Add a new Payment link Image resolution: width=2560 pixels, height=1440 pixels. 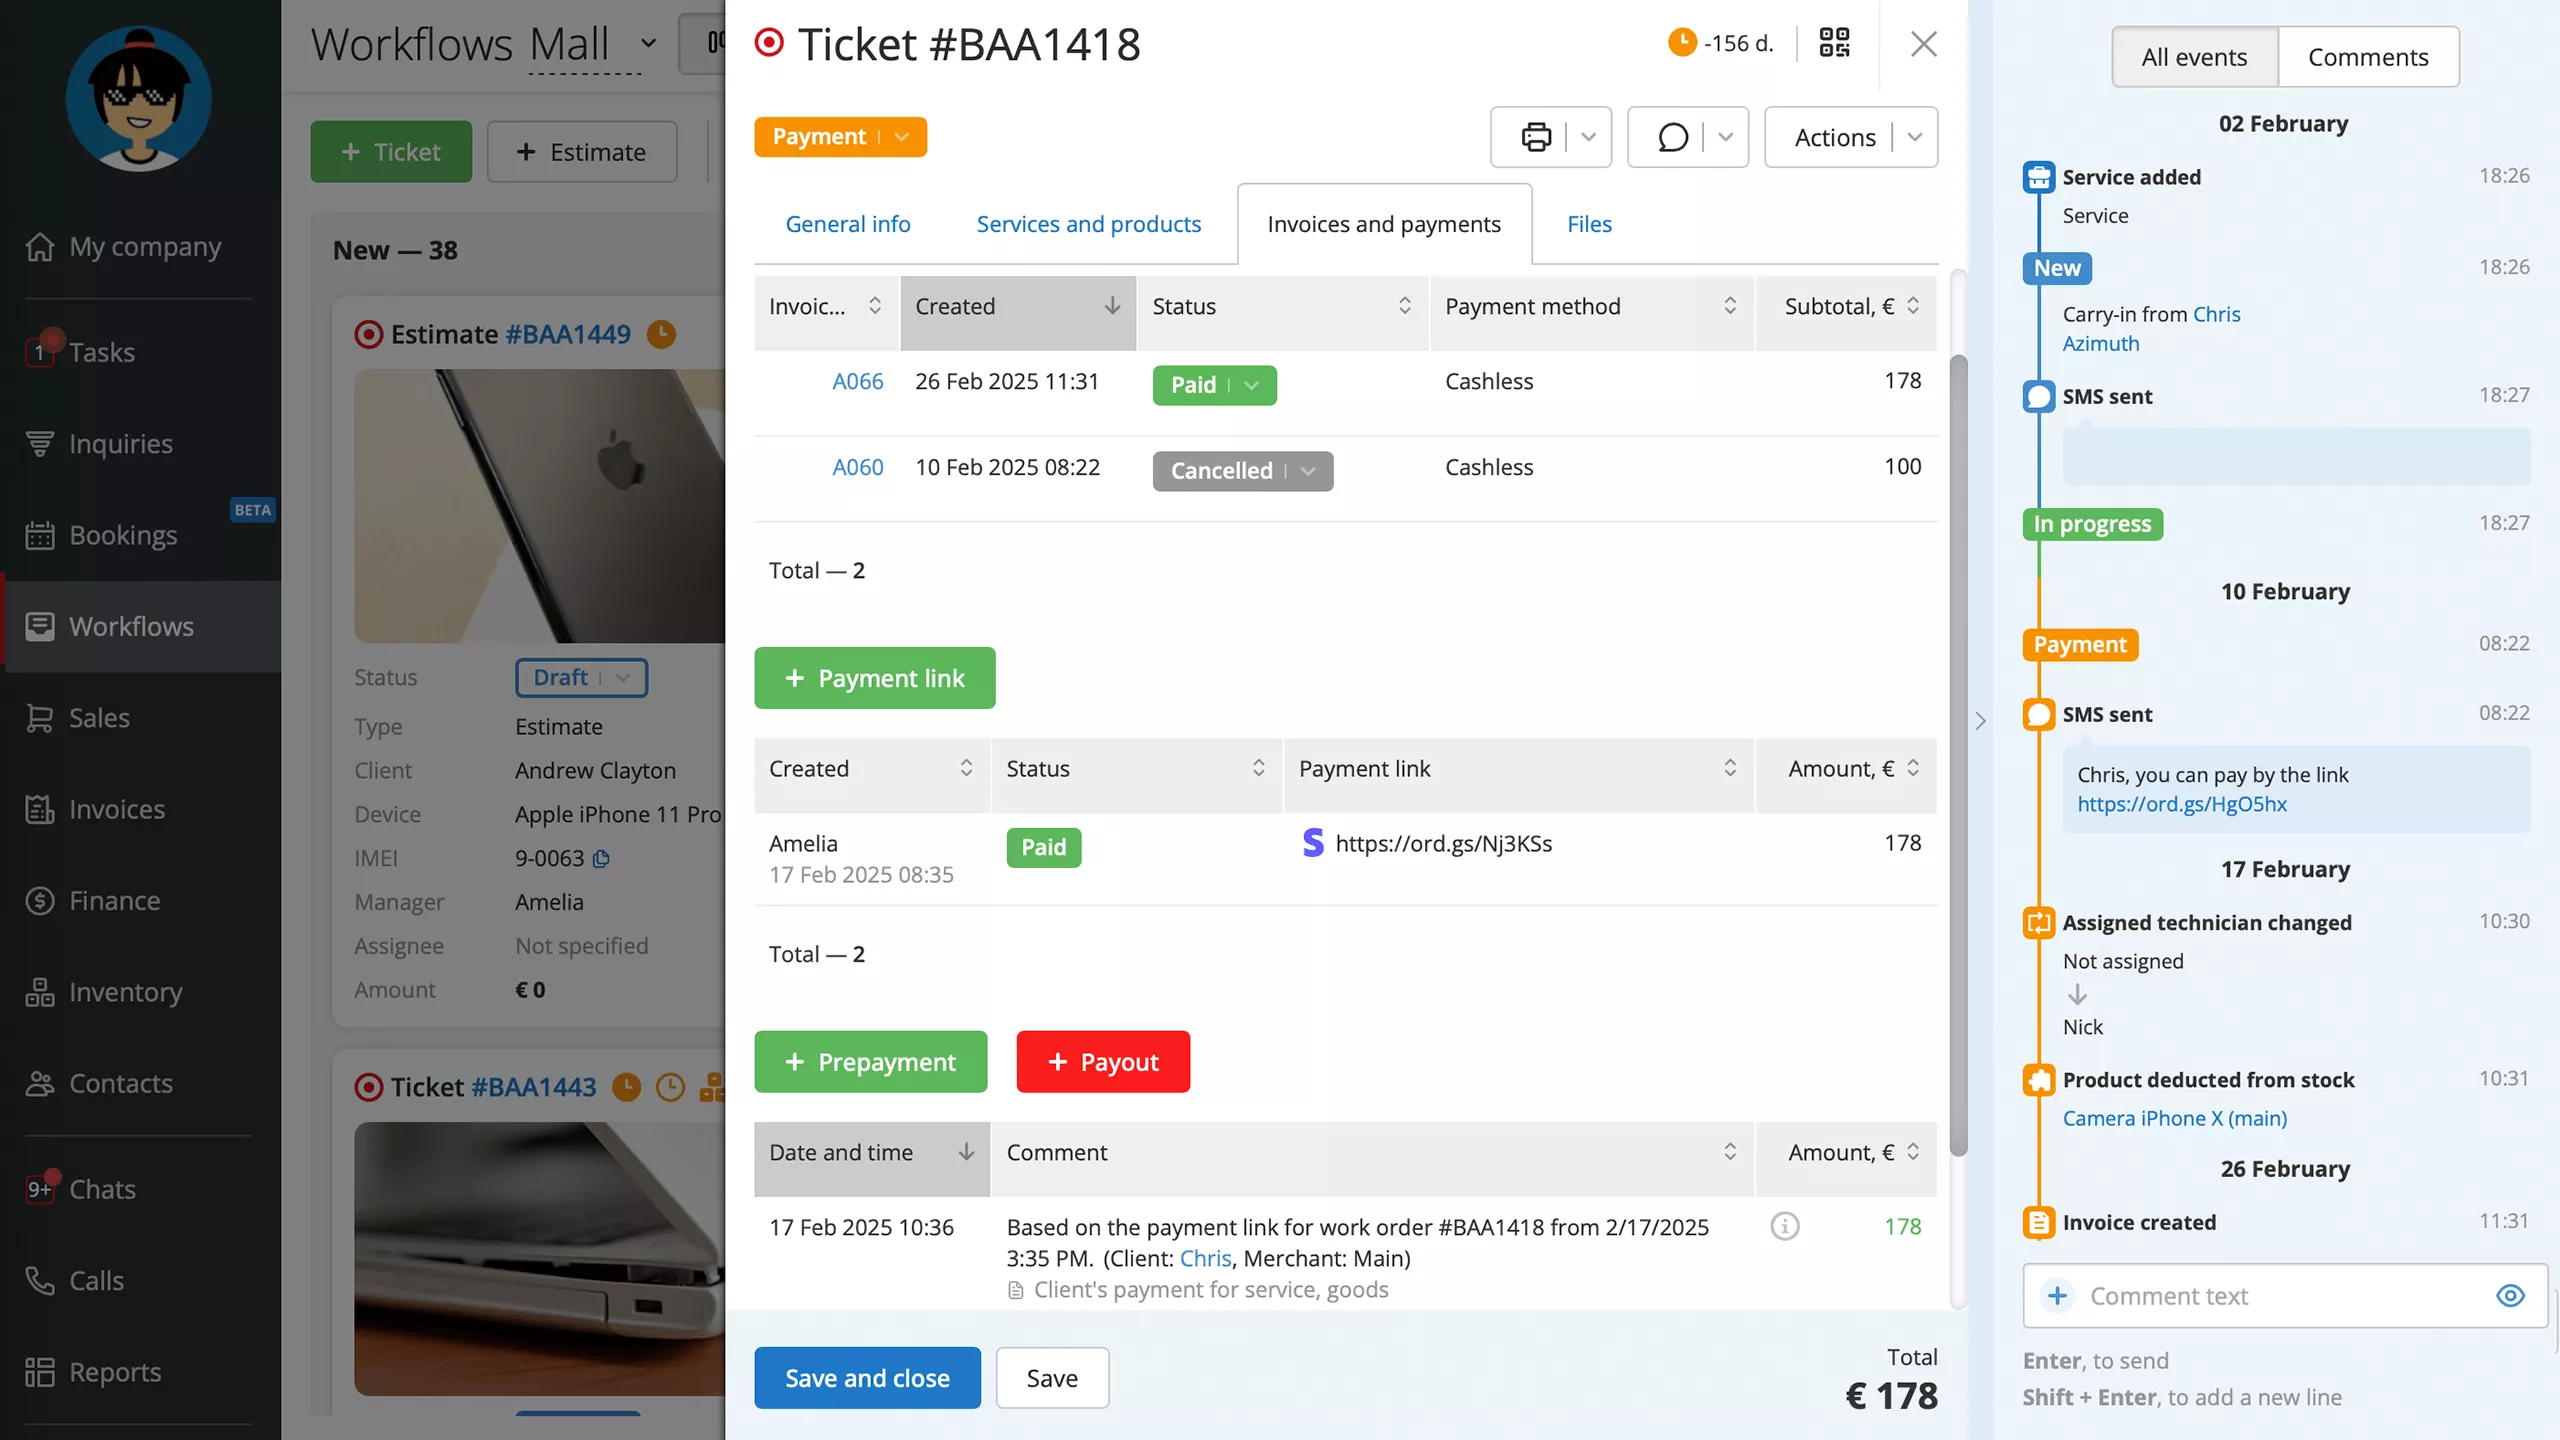coord(874,677)
